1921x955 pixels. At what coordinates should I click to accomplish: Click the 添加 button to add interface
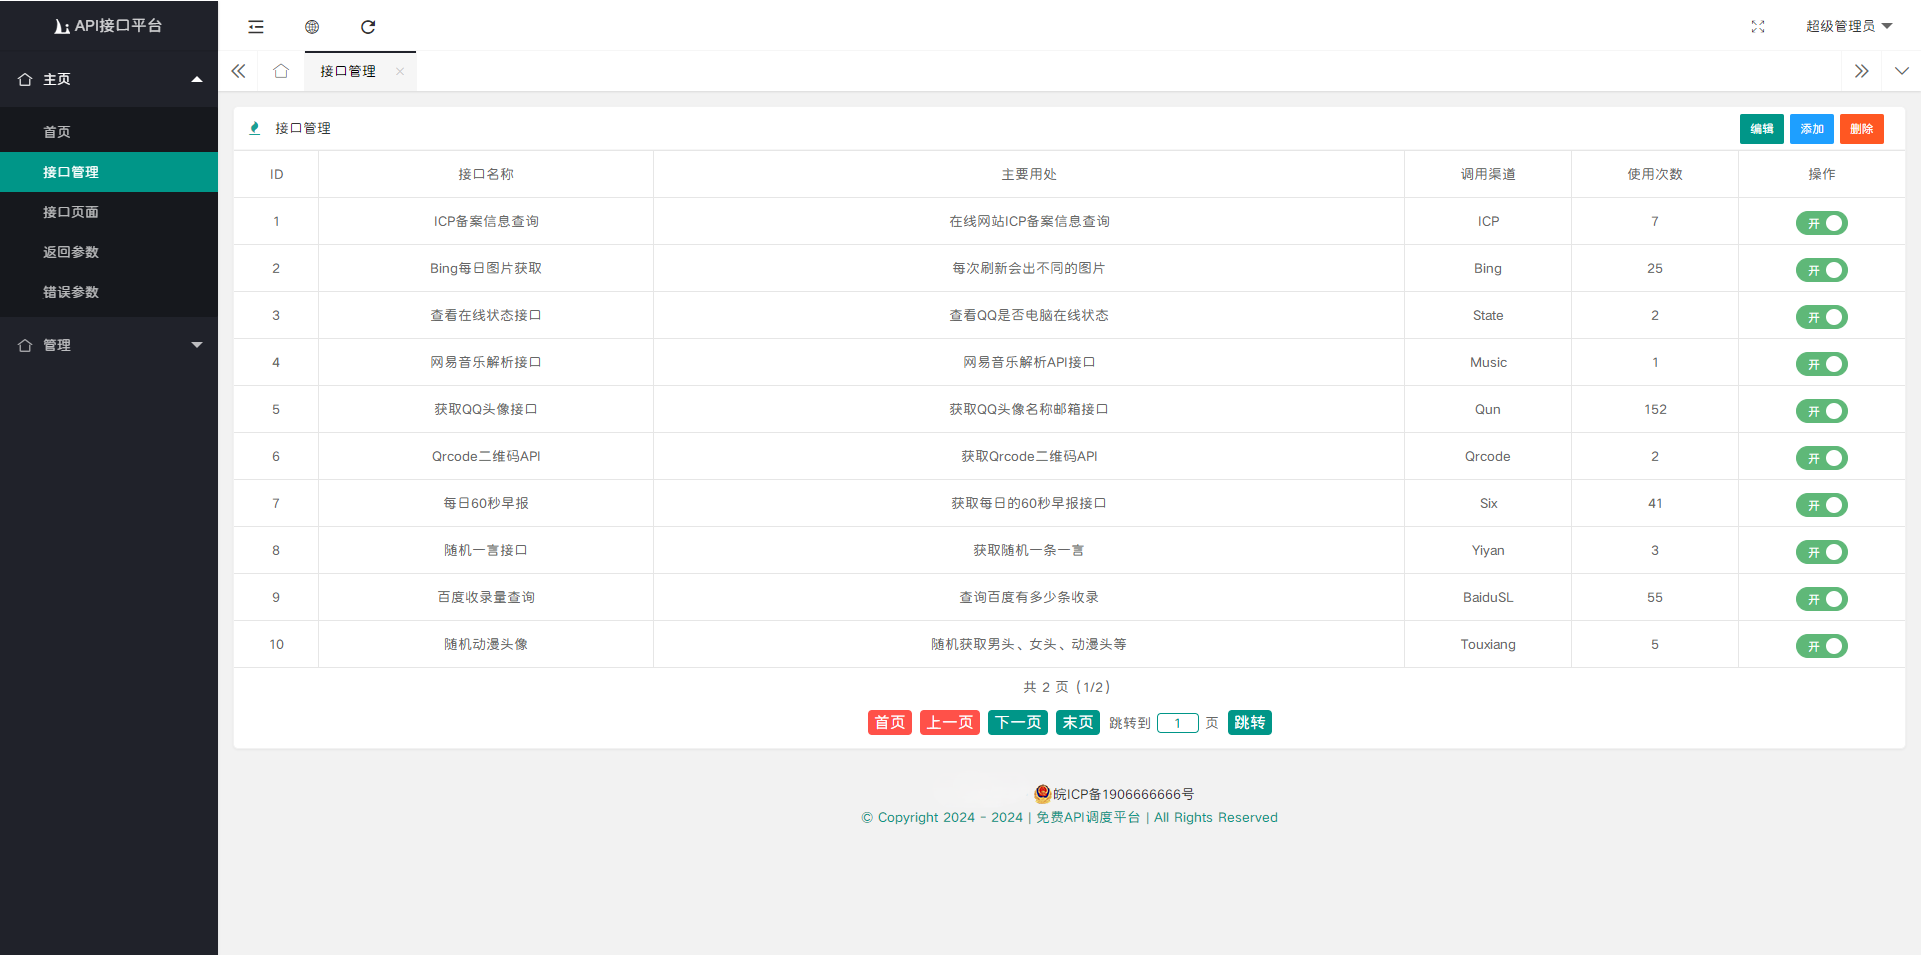1811,128
